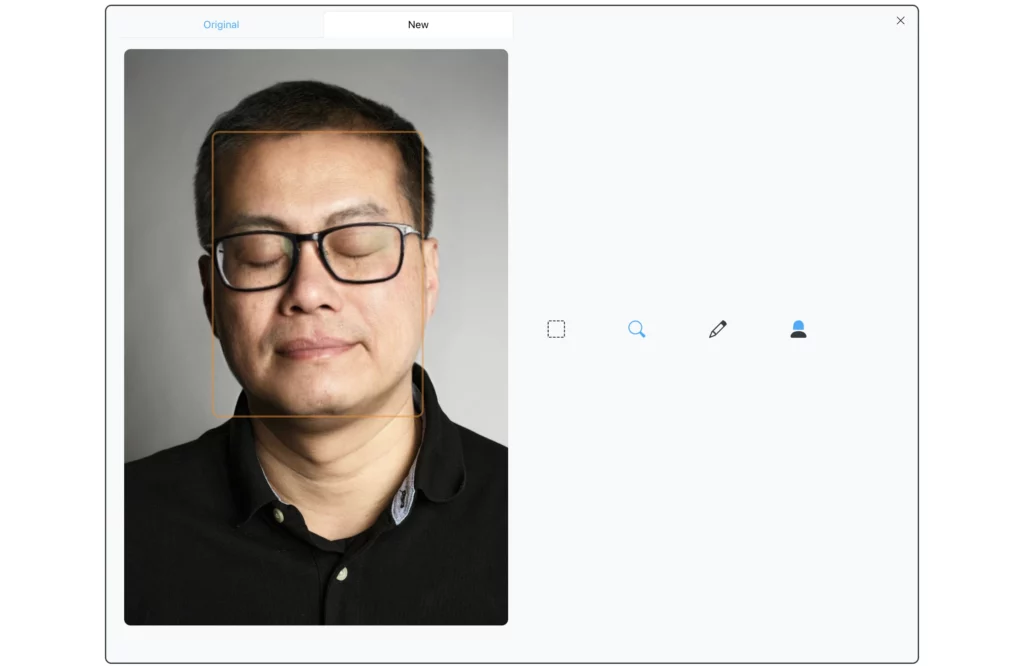Dismiss the dialog with the X

pos(900,20)
